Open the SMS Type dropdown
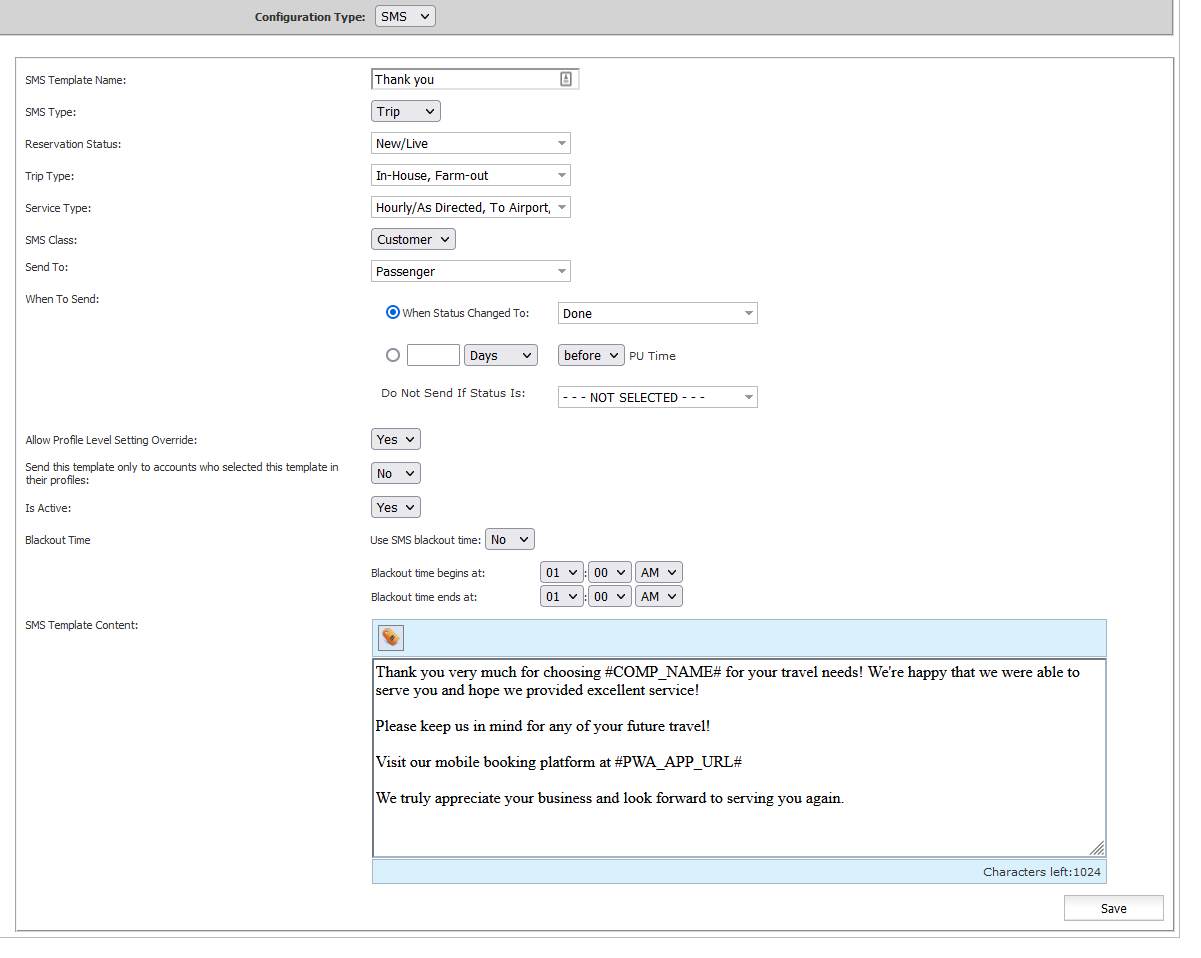 [405, 111]
